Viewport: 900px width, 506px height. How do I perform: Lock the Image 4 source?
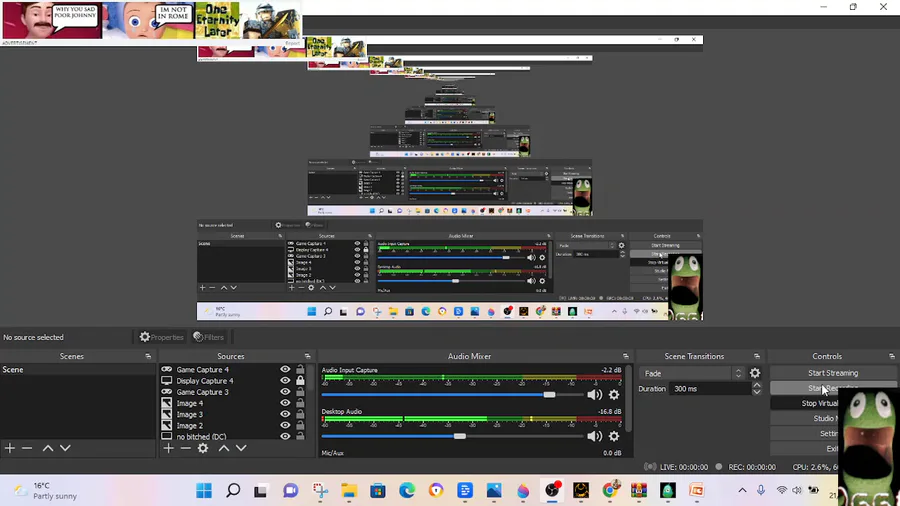pos(300,403)
